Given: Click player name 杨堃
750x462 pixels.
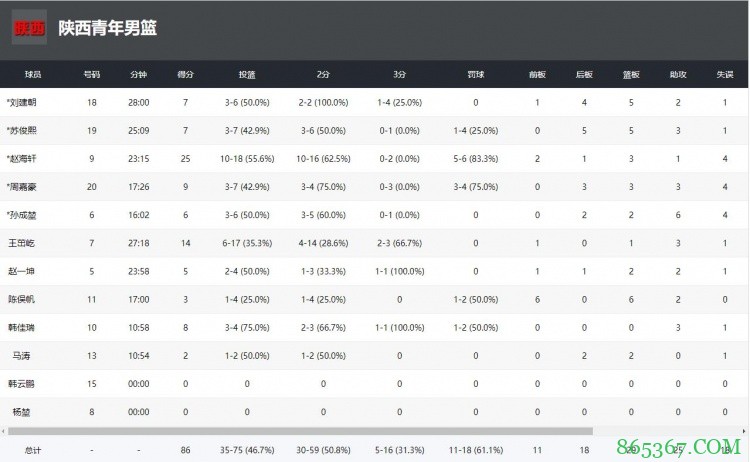Looking at the screenshot, I should click(x=23, y=411).
